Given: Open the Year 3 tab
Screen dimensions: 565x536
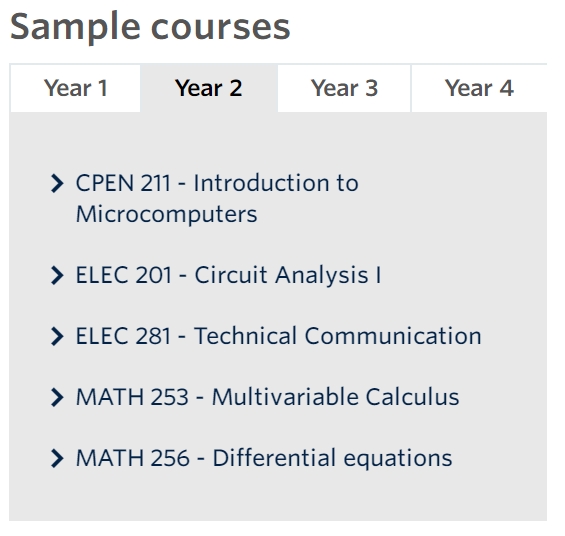Looking at the screenshot, I should (344, 88).
